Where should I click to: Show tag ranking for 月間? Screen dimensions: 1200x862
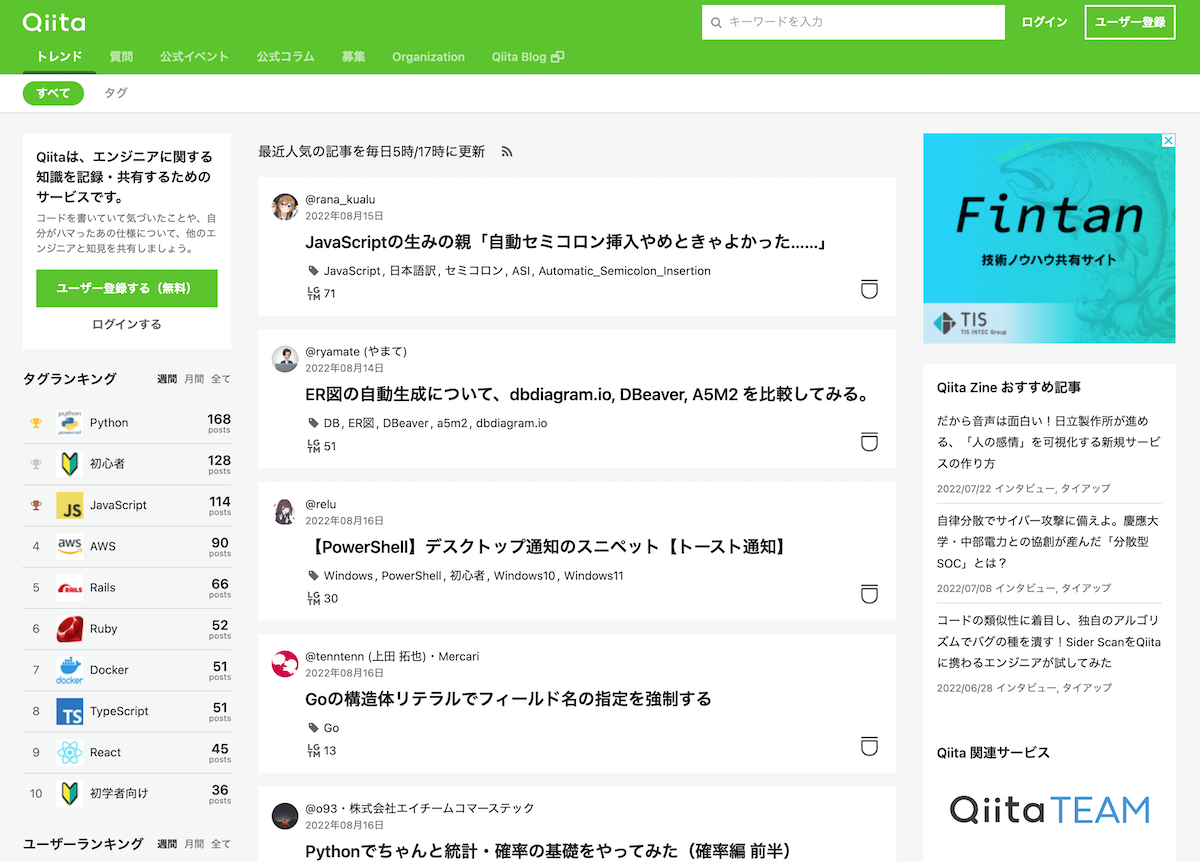(x=194, y=379)
